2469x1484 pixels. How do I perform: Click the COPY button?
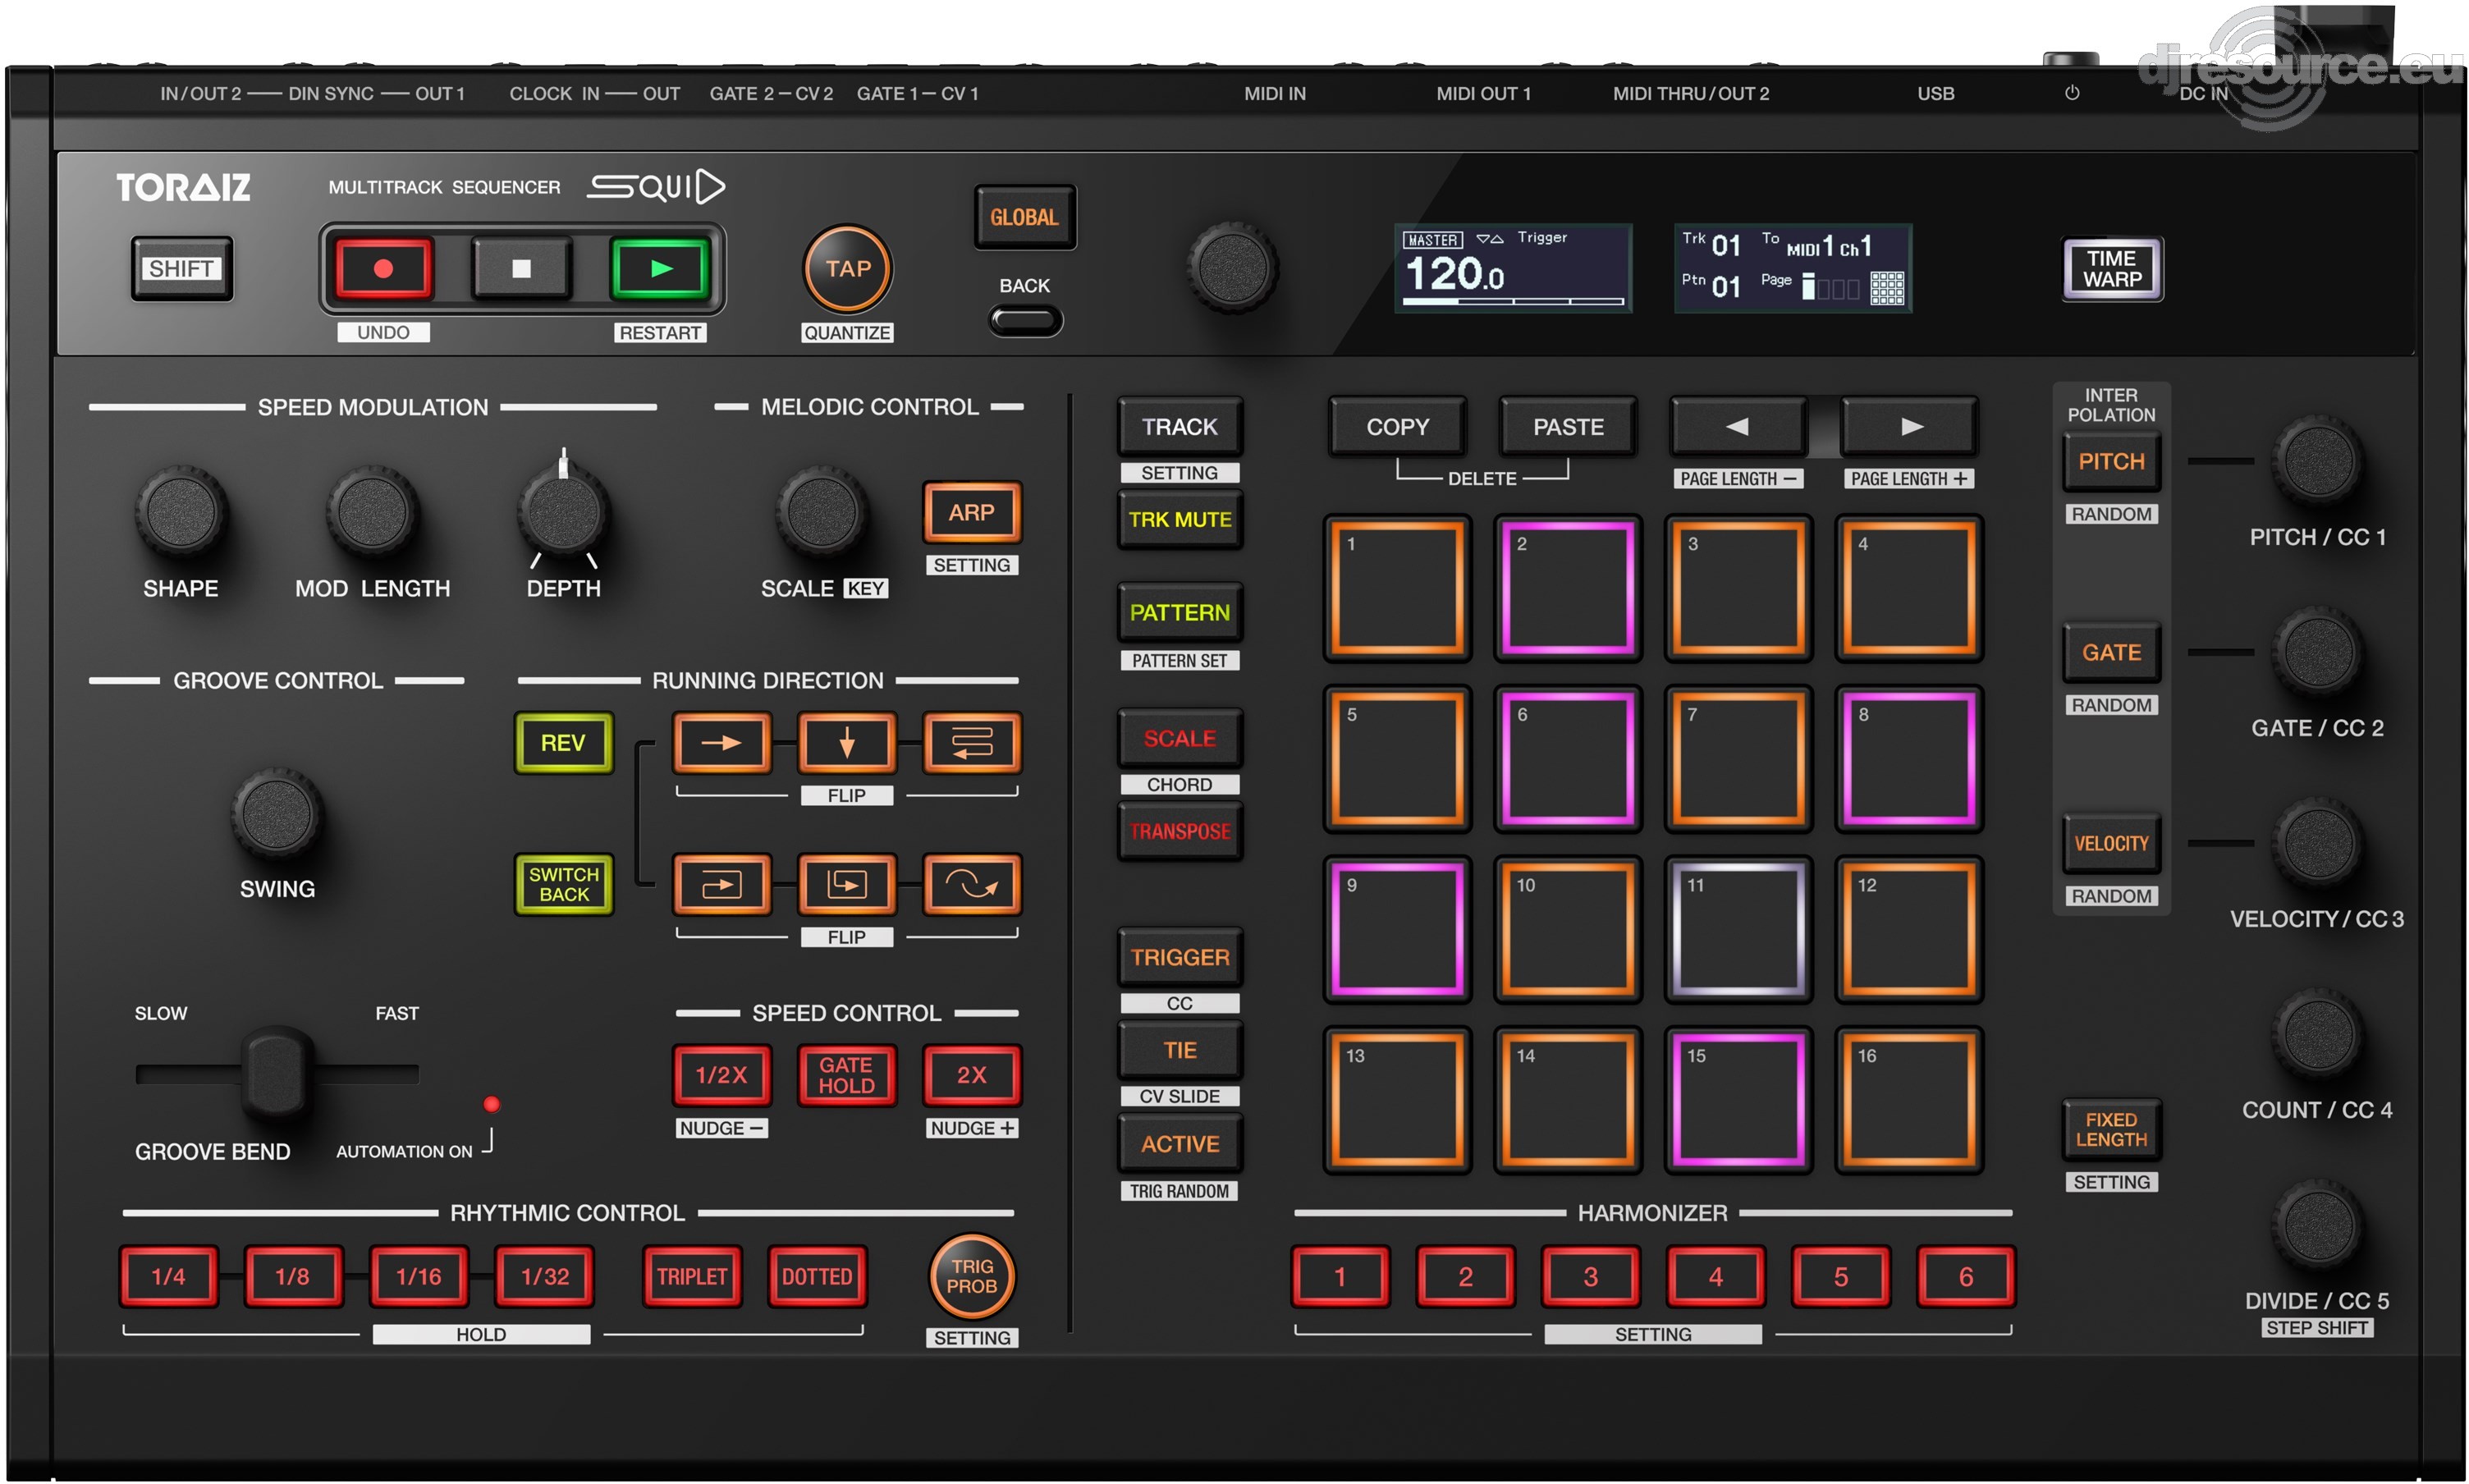coord(1397,427)
